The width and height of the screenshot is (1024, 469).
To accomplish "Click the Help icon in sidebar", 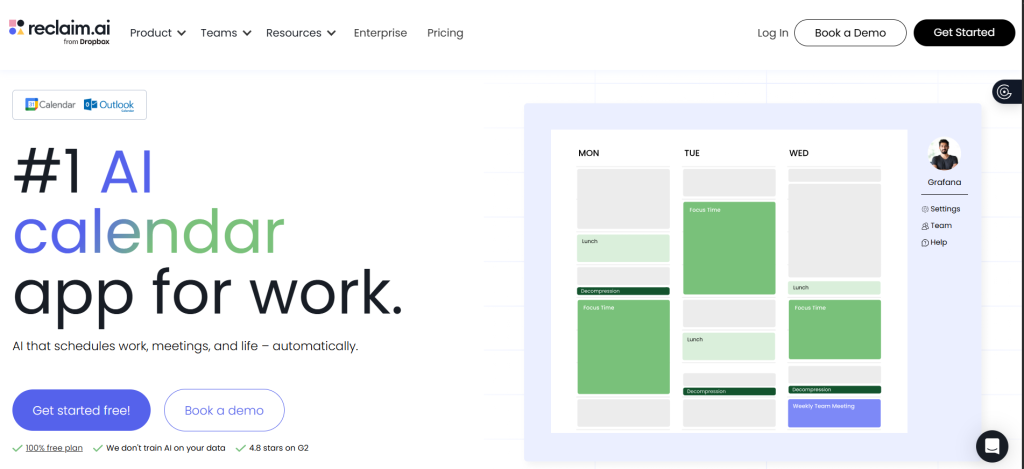I will pyautogui.click(x=925, y=242).
